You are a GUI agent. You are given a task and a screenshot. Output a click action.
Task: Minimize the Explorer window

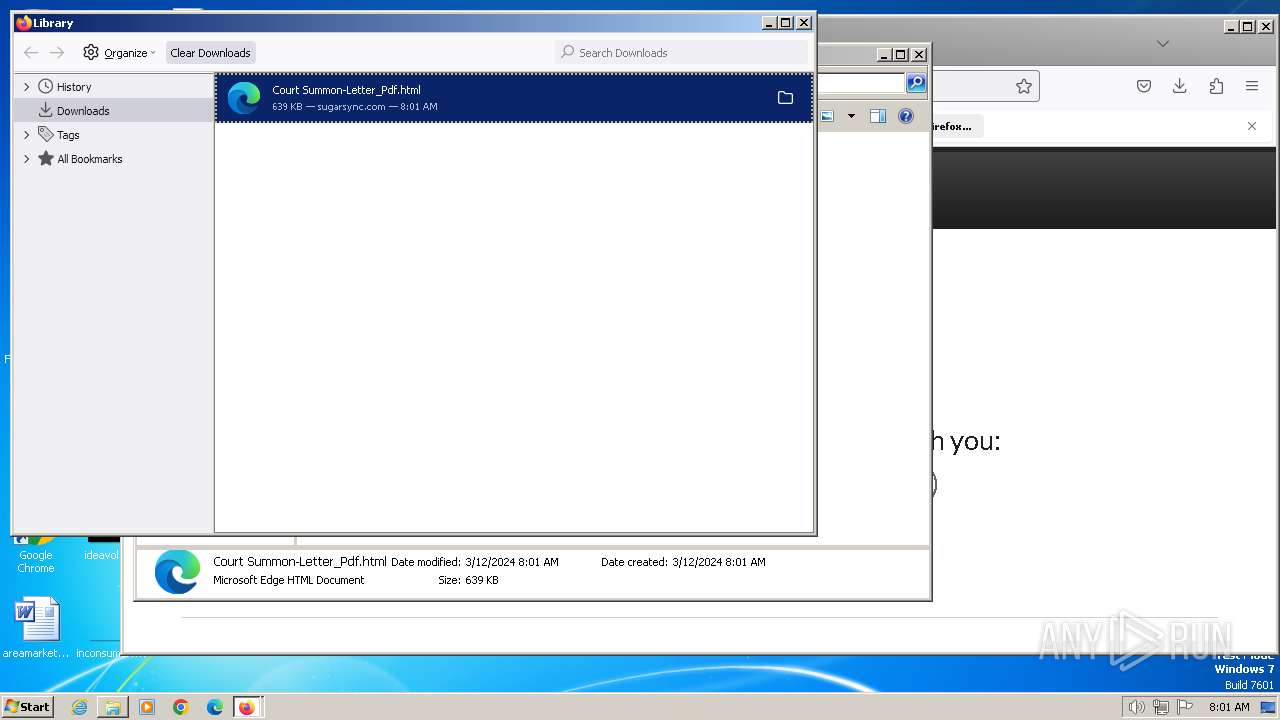pos(884,55)
